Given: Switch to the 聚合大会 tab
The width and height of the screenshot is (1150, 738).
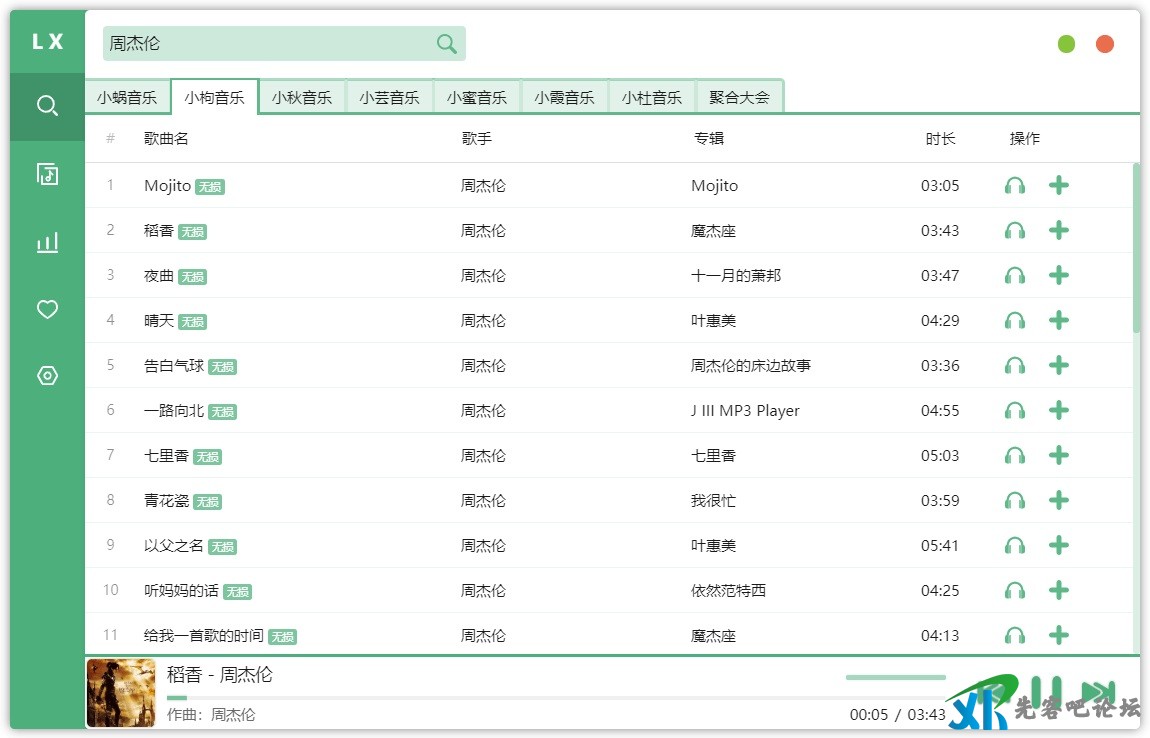Looking at the screenshot, I should pyautogui.click(x=739, y=98).
